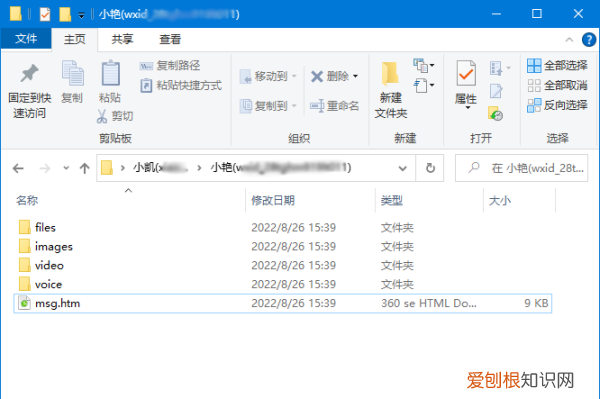Screen dimensions: 600x399
Task: Open the recent locations dropdown chevron
Action: click(x=66, y=168)
